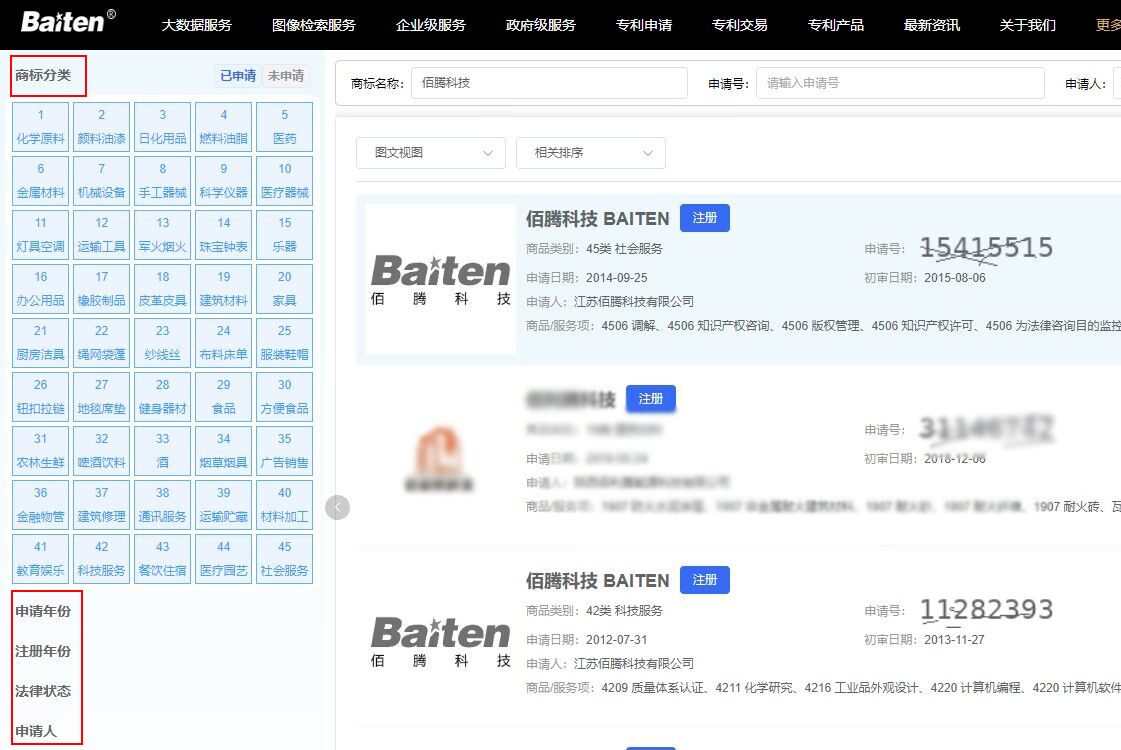Focus the 申请号 input field
The width and height of the screenshot is (1121, 750).
(x=900, y=83)
